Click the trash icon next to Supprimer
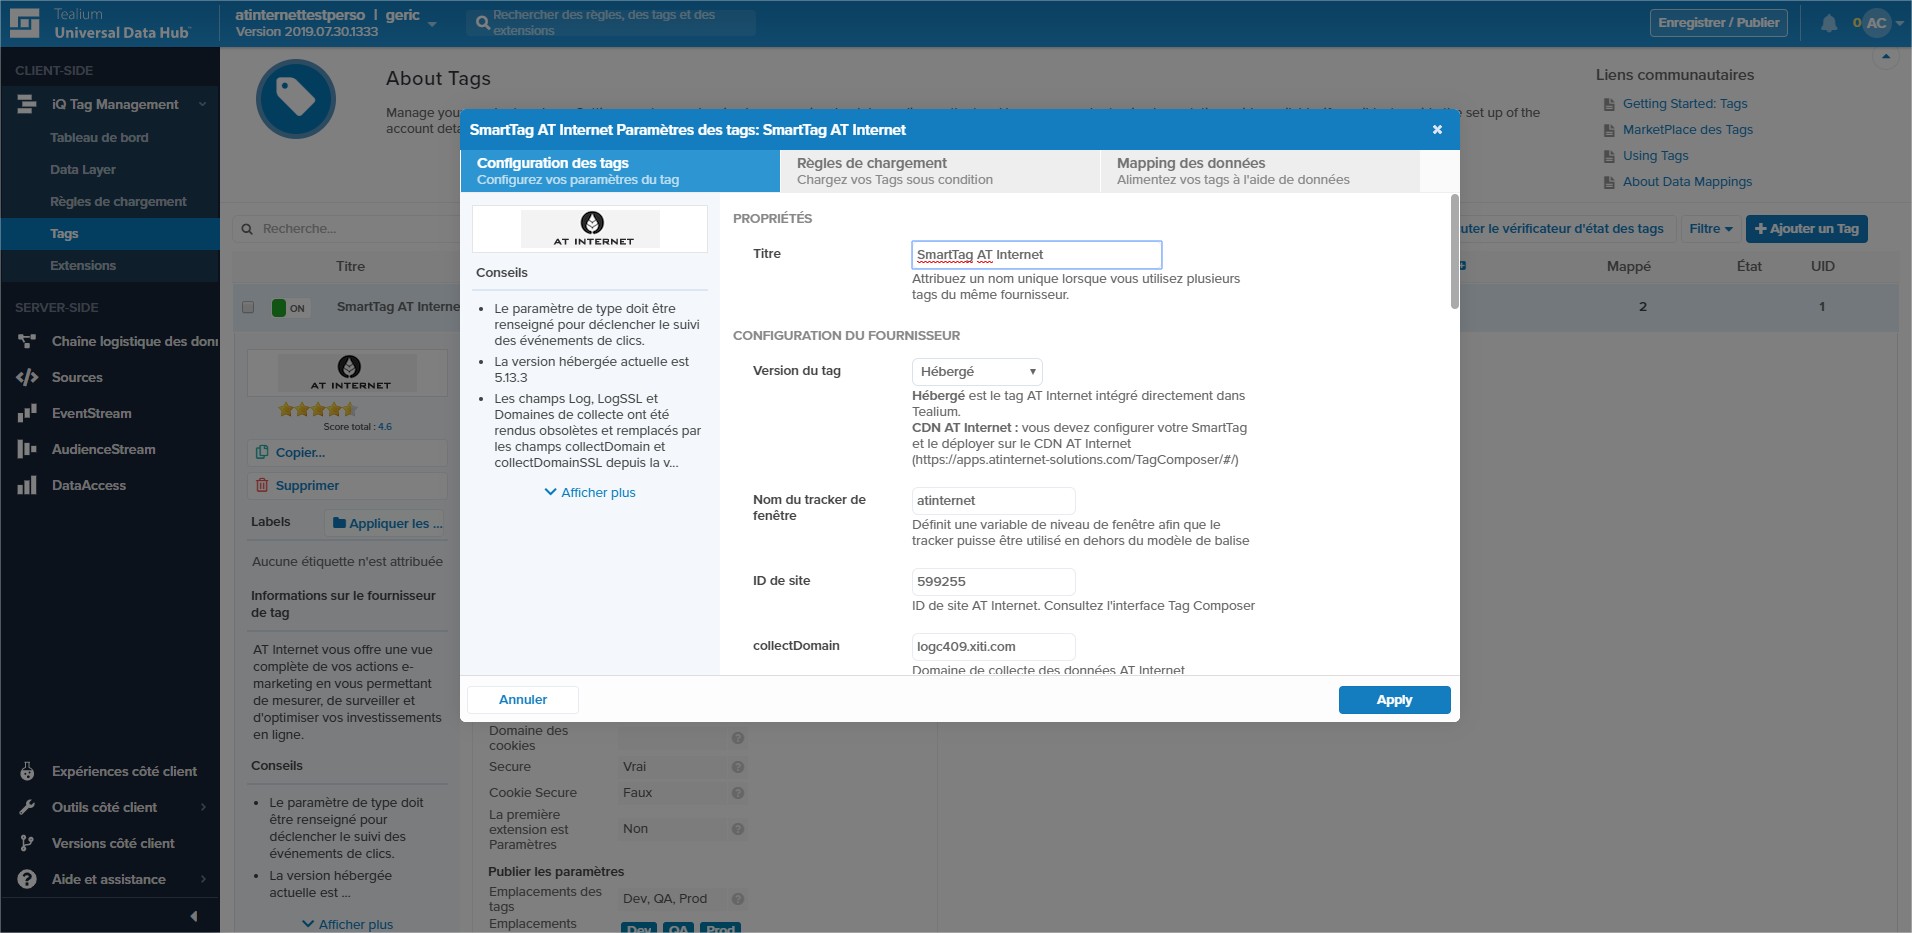Image resolution: width=1912 pixels, height=933 pixels. point(262,485)
